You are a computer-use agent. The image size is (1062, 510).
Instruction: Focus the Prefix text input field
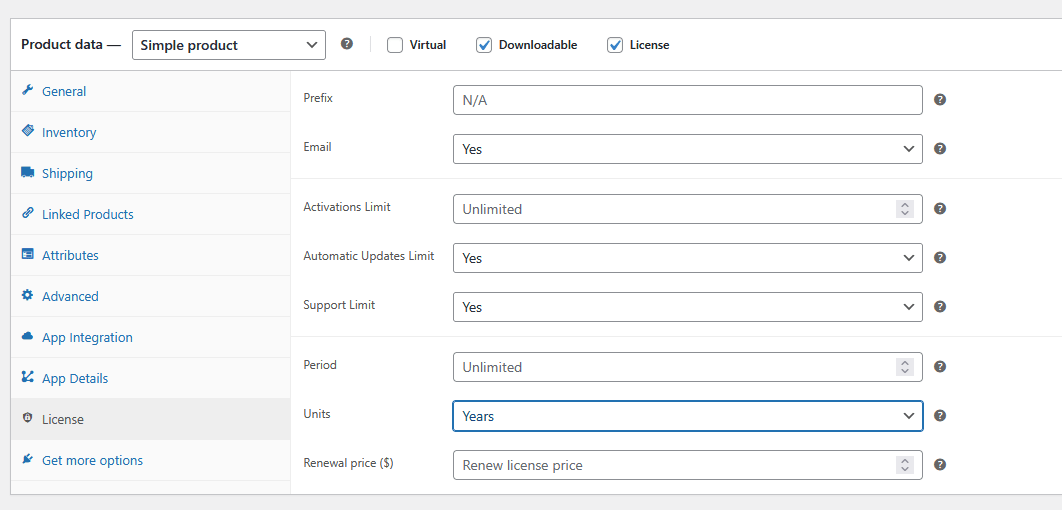point(687,100)
